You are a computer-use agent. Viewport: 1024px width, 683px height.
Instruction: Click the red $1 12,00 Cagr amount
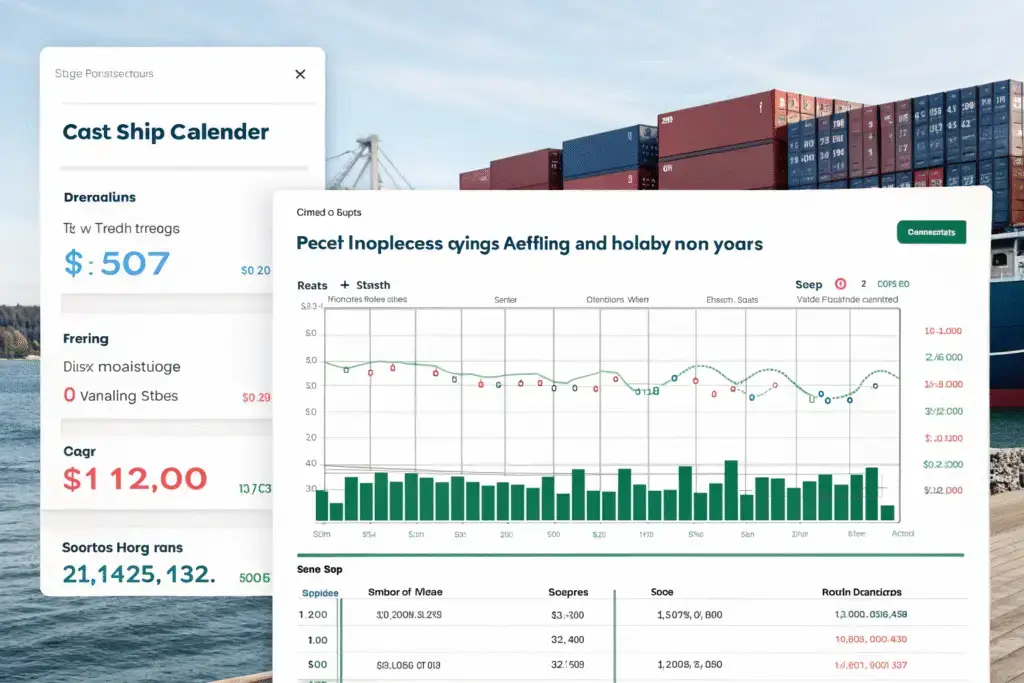[x=134, y=478]
